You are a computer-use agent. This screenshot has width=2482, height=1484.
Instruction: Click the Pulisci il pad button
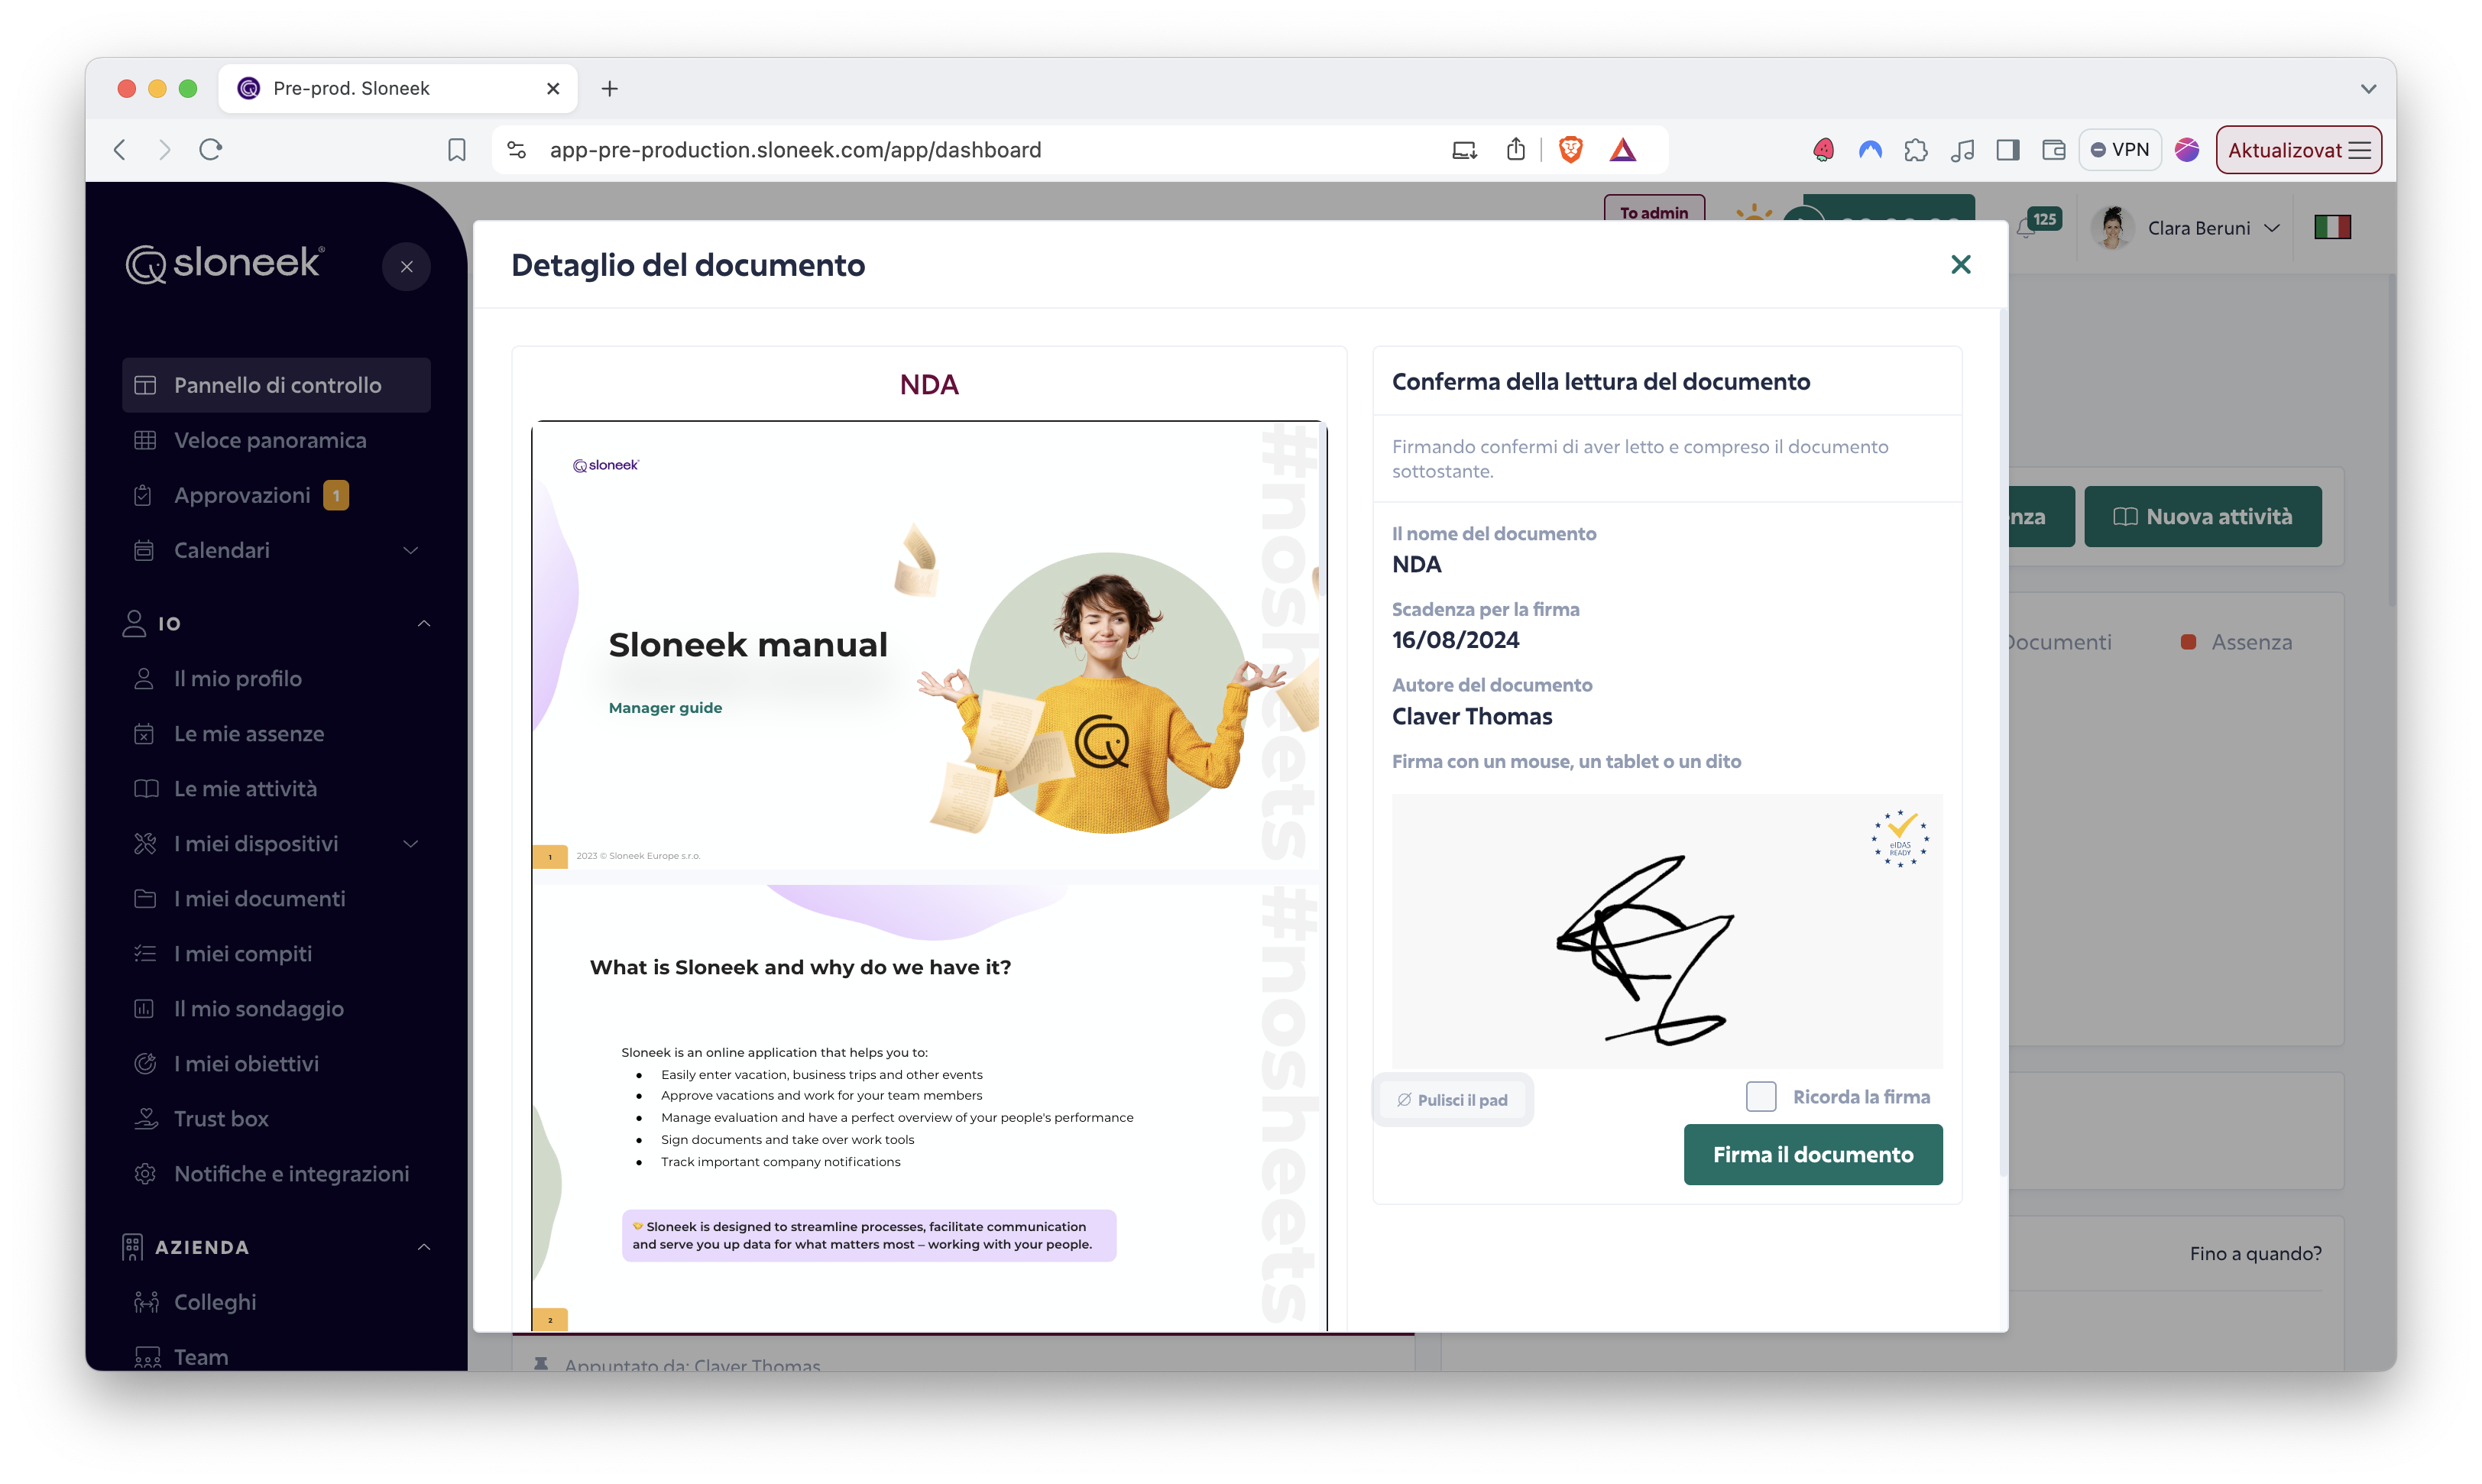click(1452, 1100)
